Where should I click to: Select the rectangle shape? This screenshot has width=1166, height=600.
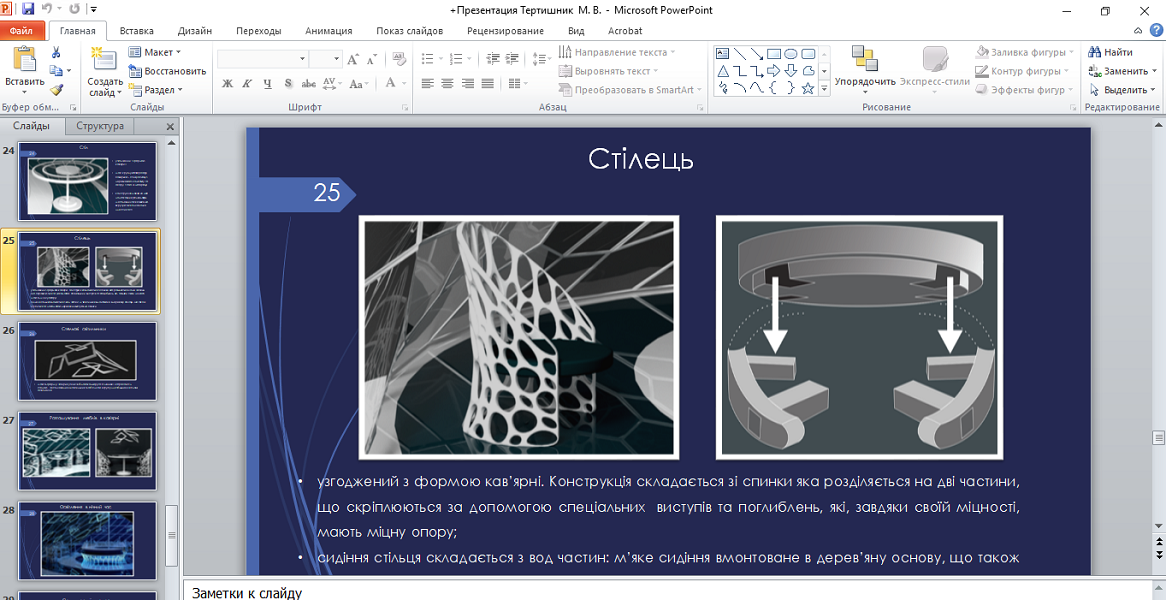774,54
